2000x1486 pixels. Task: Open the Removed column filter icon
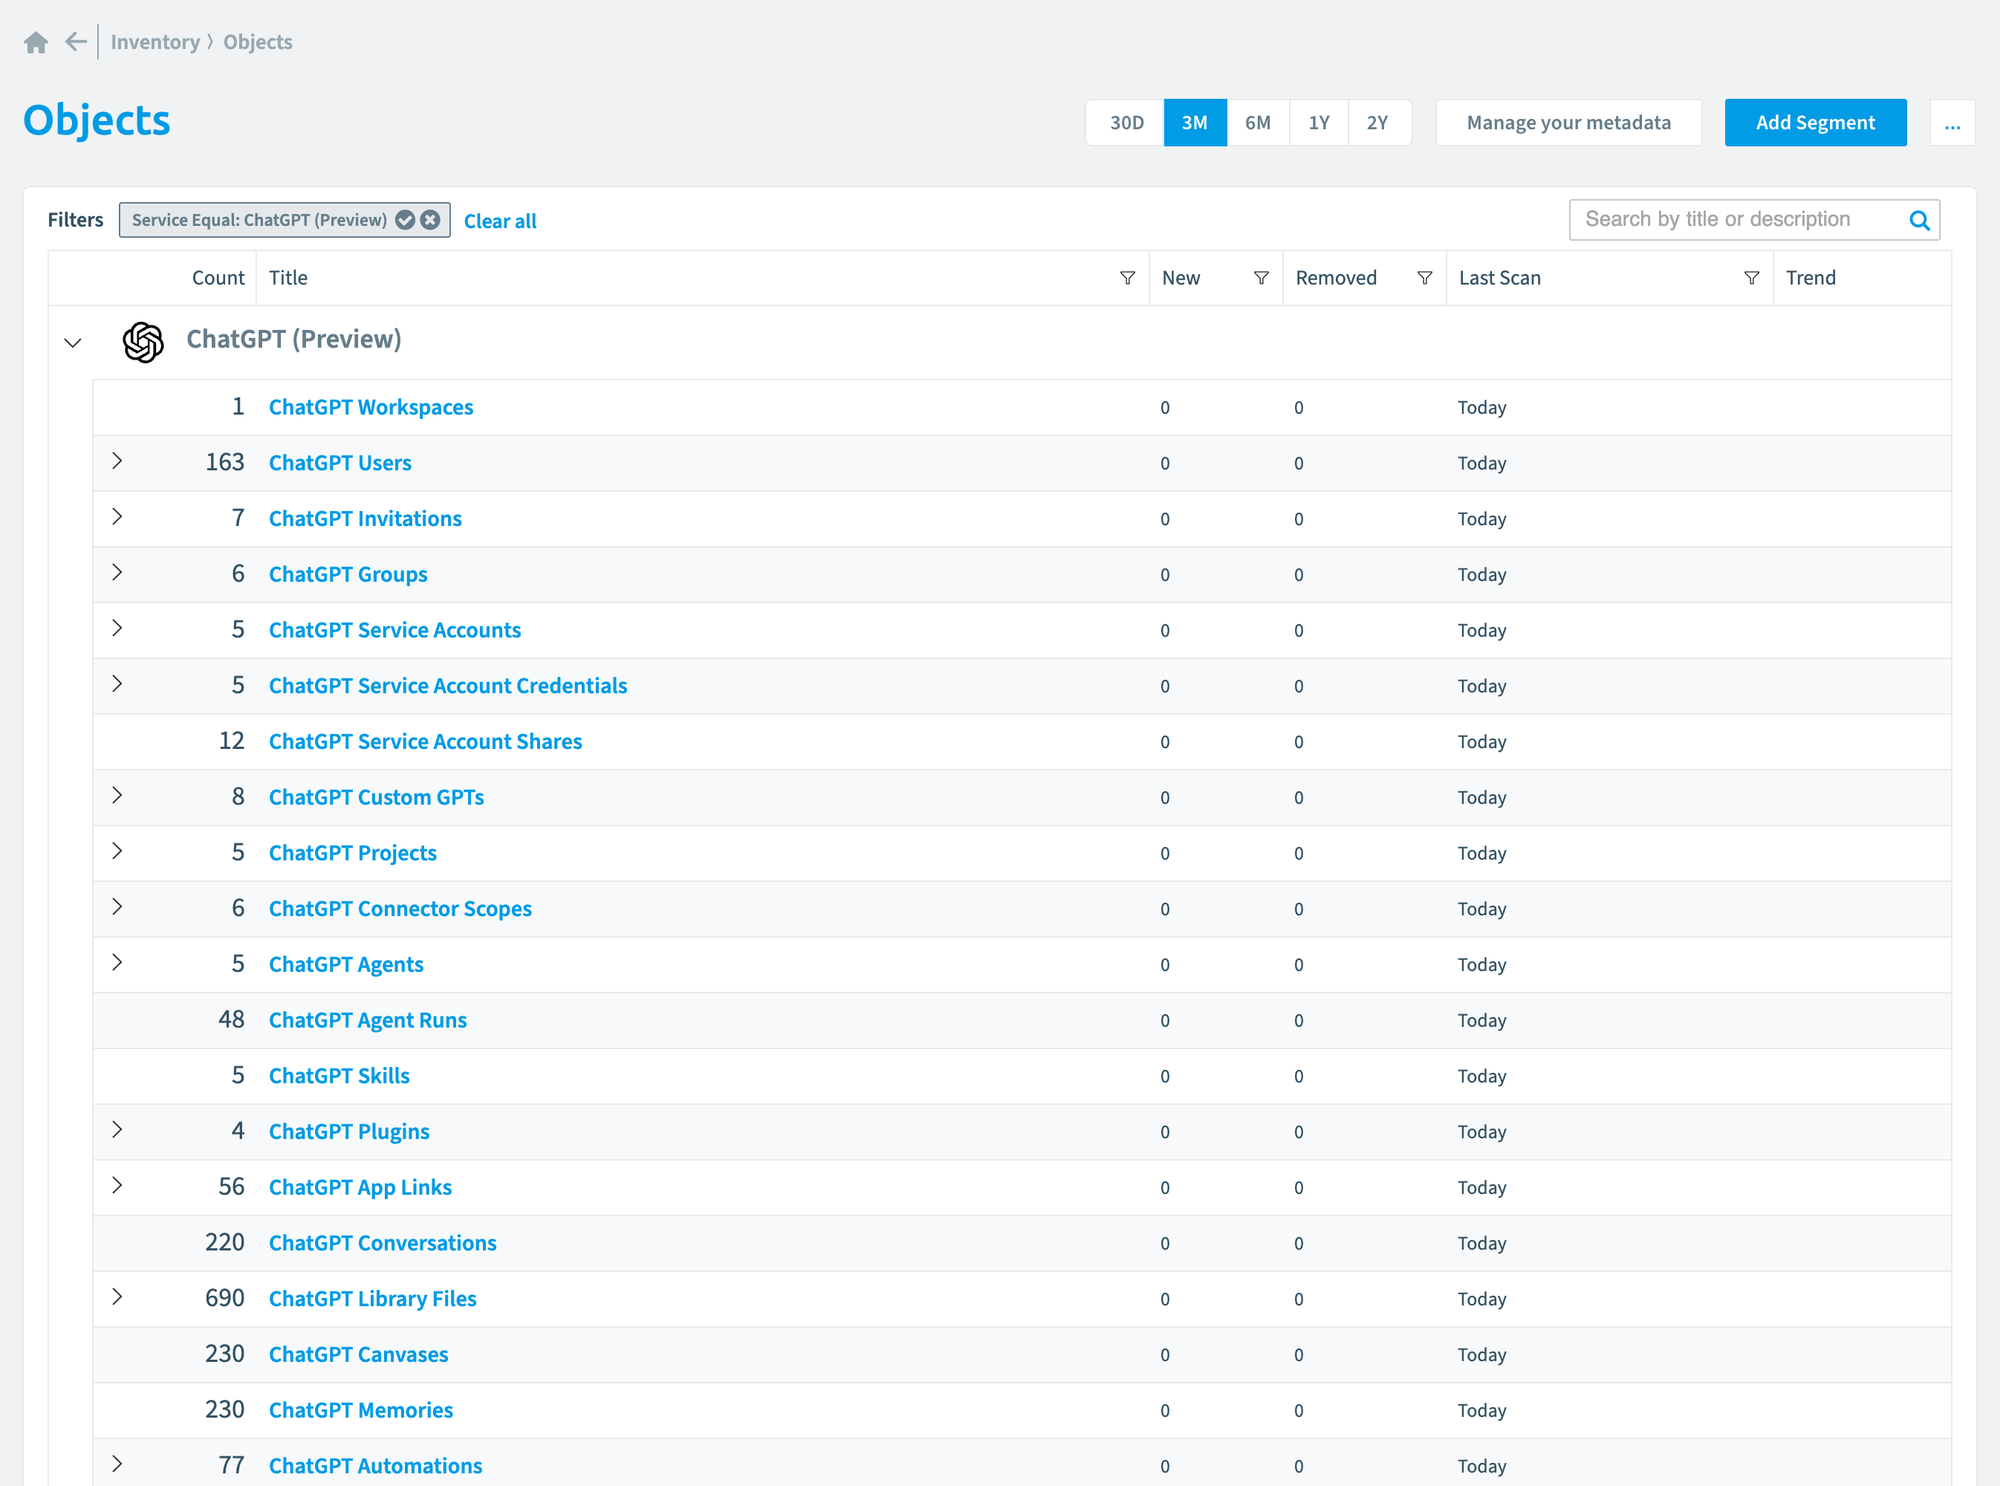tap(1425, 278)
